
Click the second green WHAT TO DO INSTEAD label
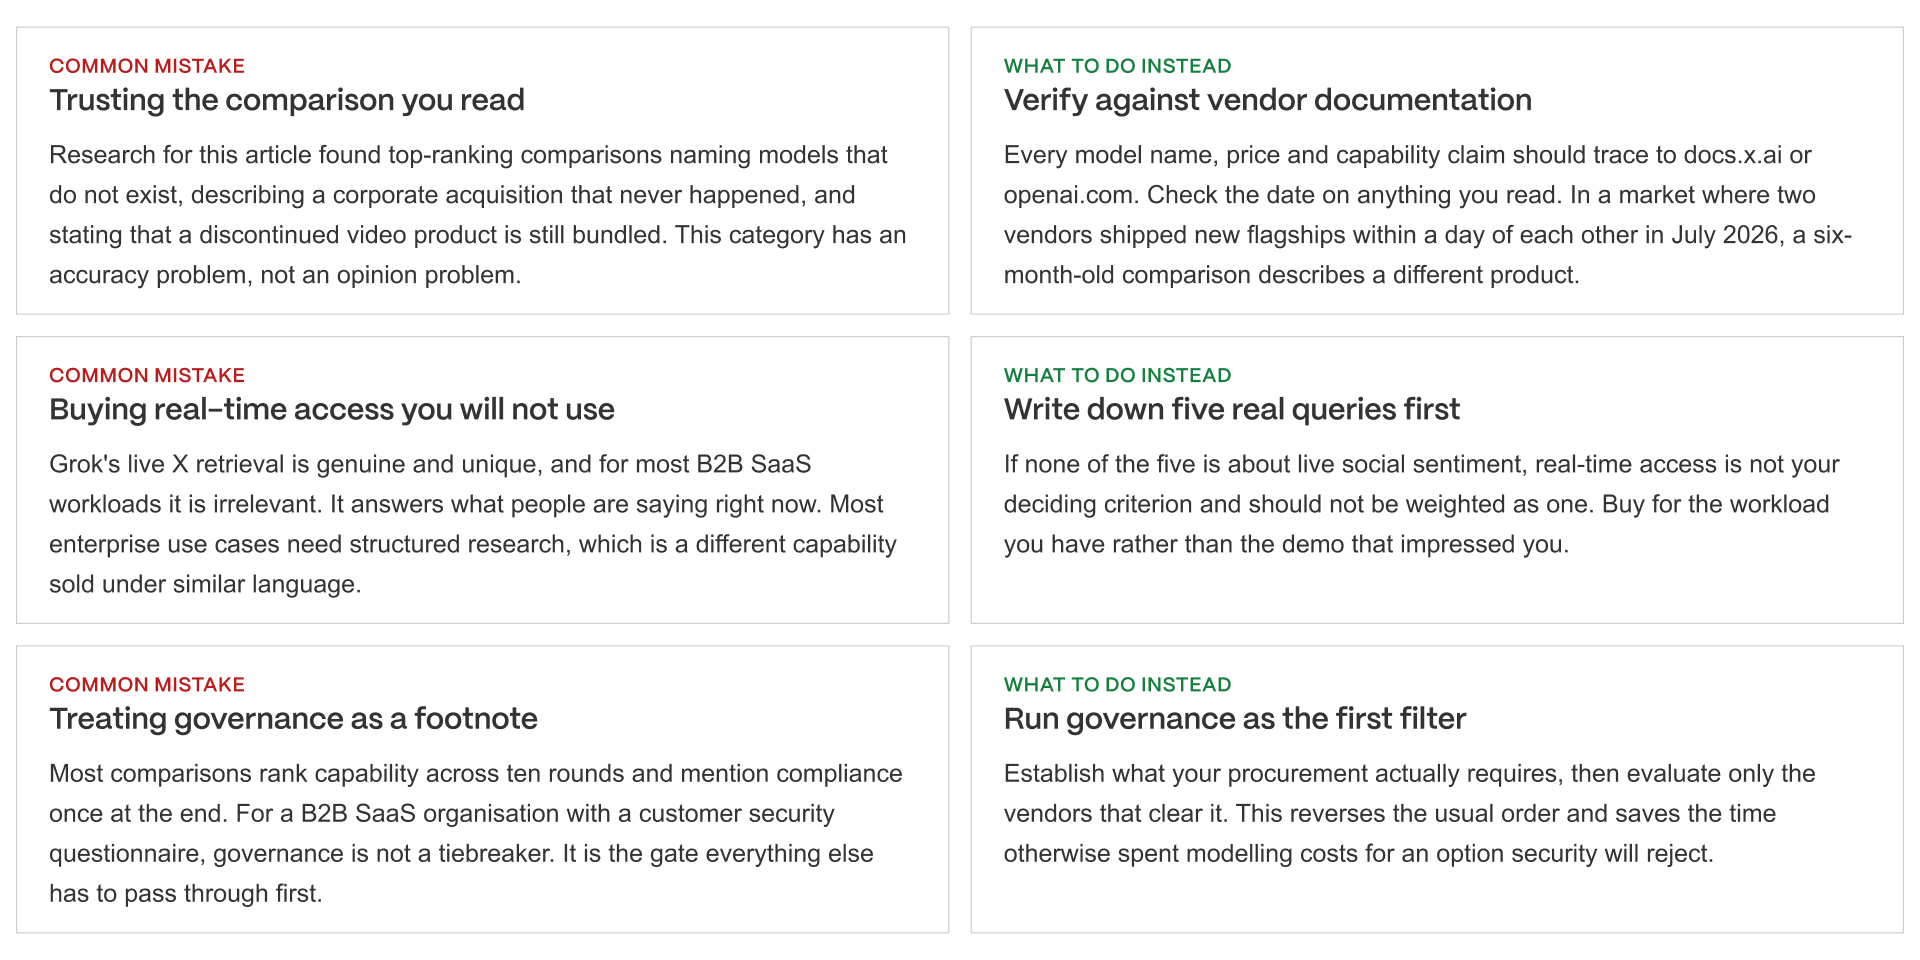pyautogui.click(x=1117, y=375)
